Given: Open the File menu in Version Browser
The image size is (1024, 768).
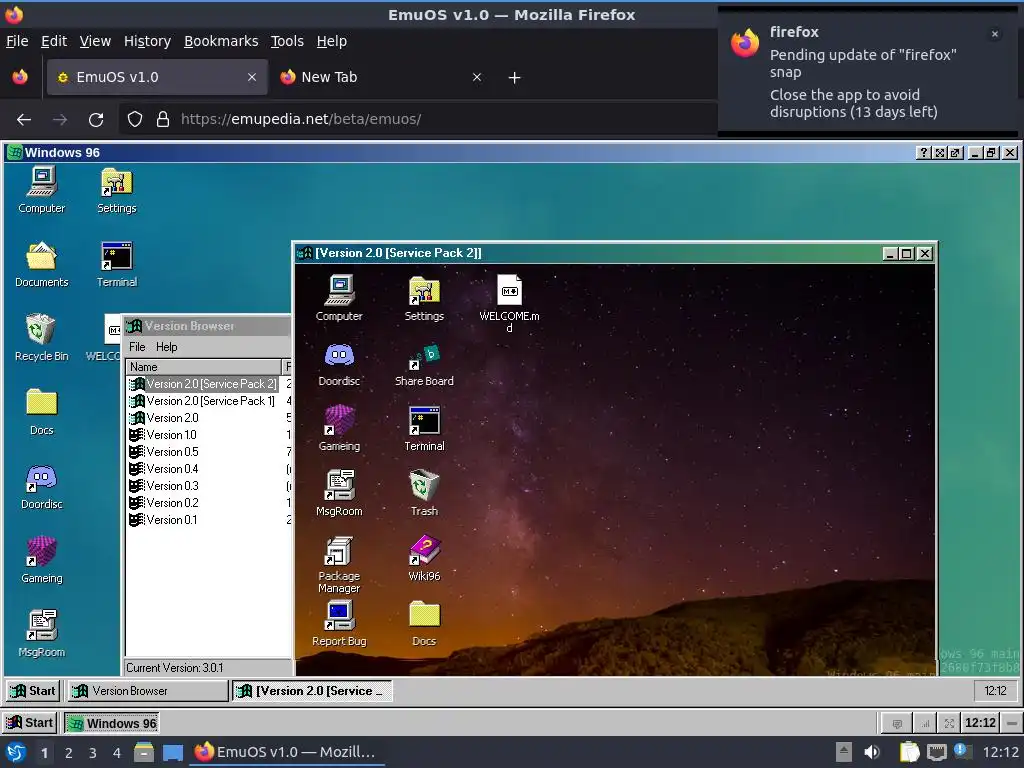Looking at the screenshot, I should [x=137, y=347].
